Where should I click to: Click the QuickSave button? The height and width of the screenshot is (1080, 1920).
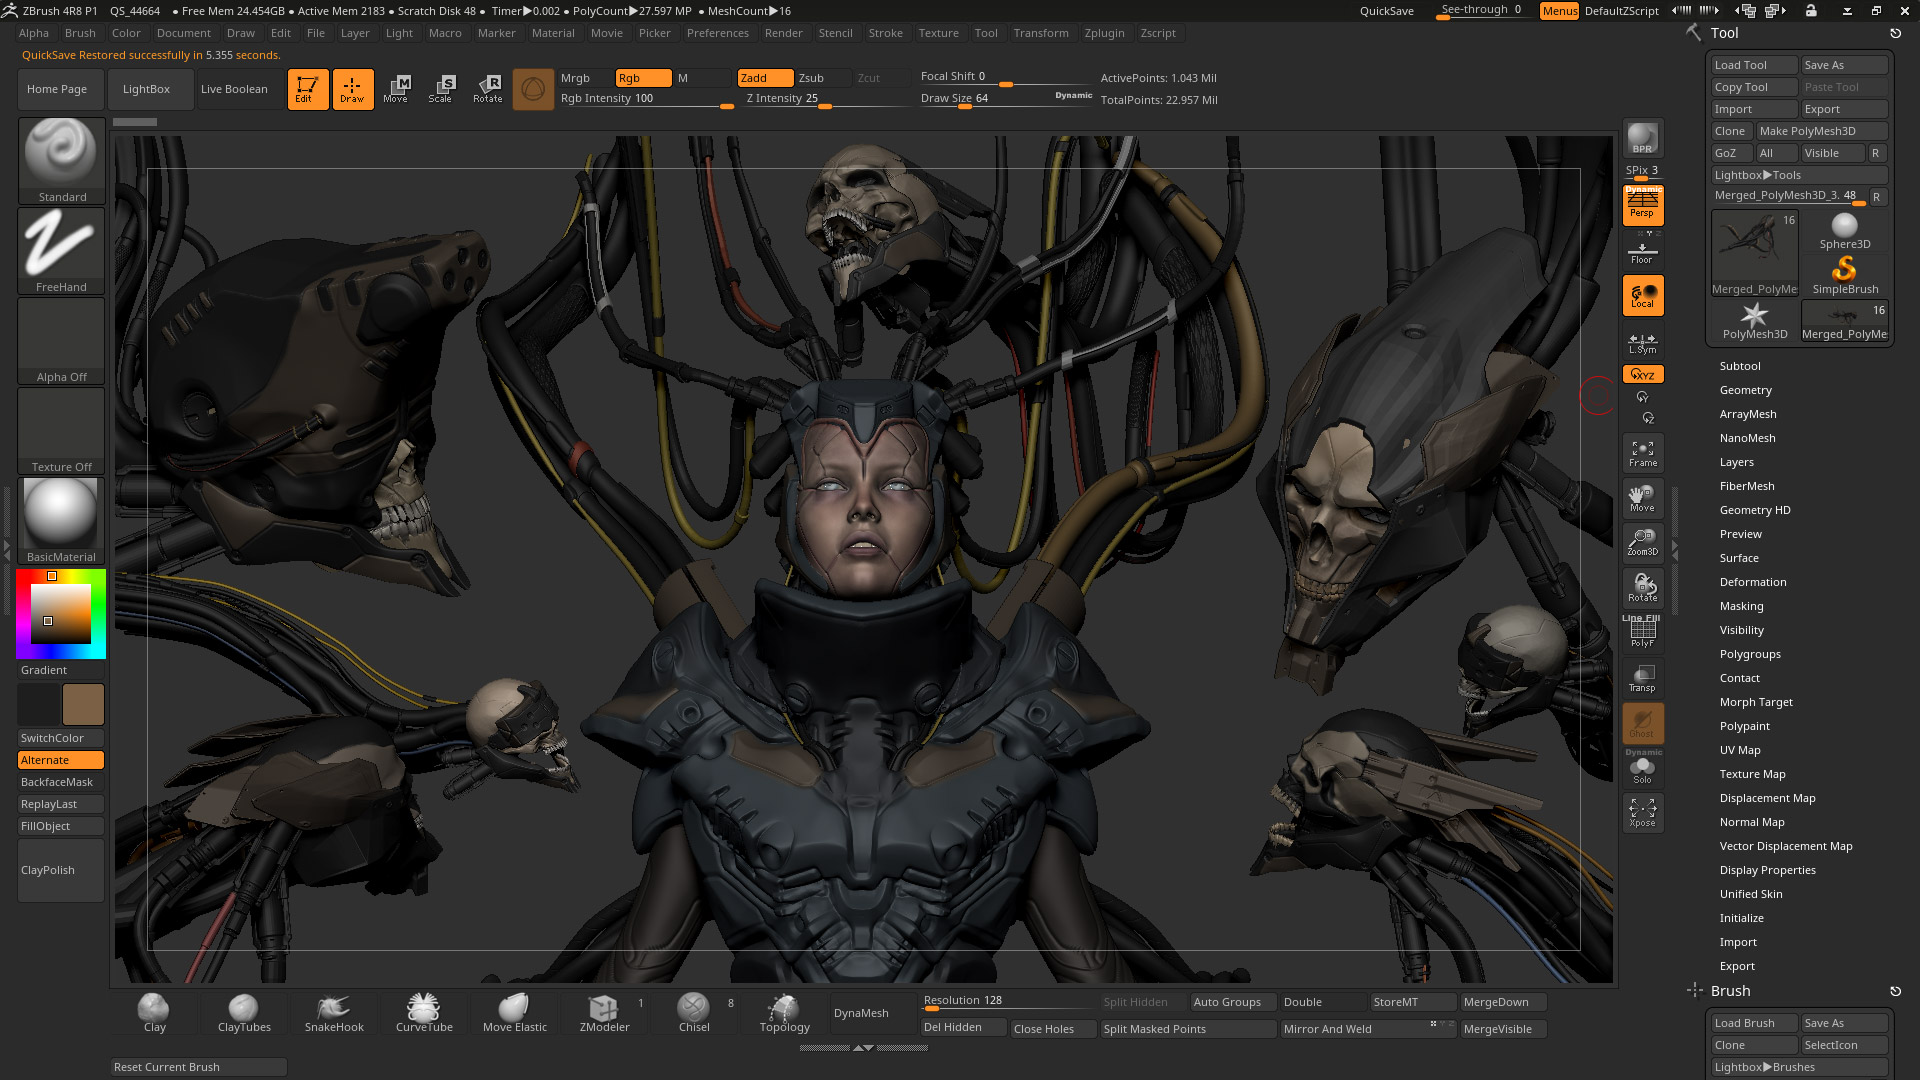click(1386, 11)
